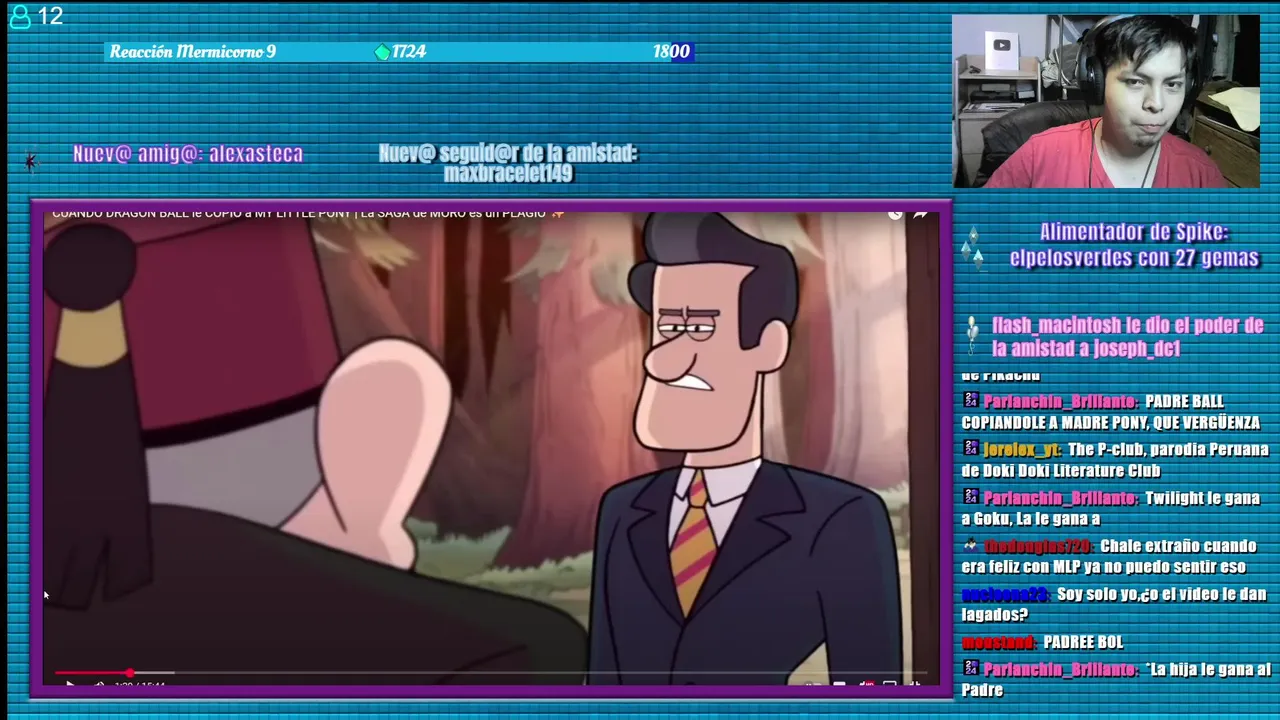Click the viewer count person icon
The height and width of the screenshot is (720, 1280).
[19, 17]
